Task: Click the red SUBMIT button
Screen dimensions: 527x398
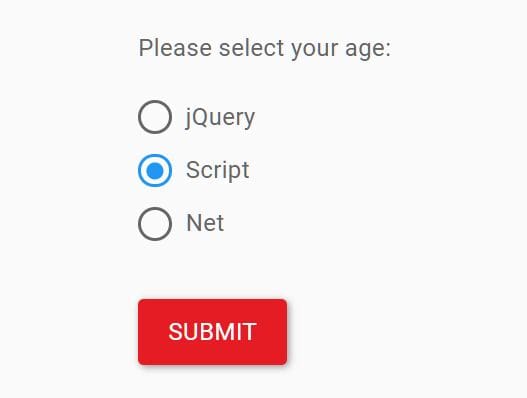Action: pyautogui.click(x=212, y=332)
